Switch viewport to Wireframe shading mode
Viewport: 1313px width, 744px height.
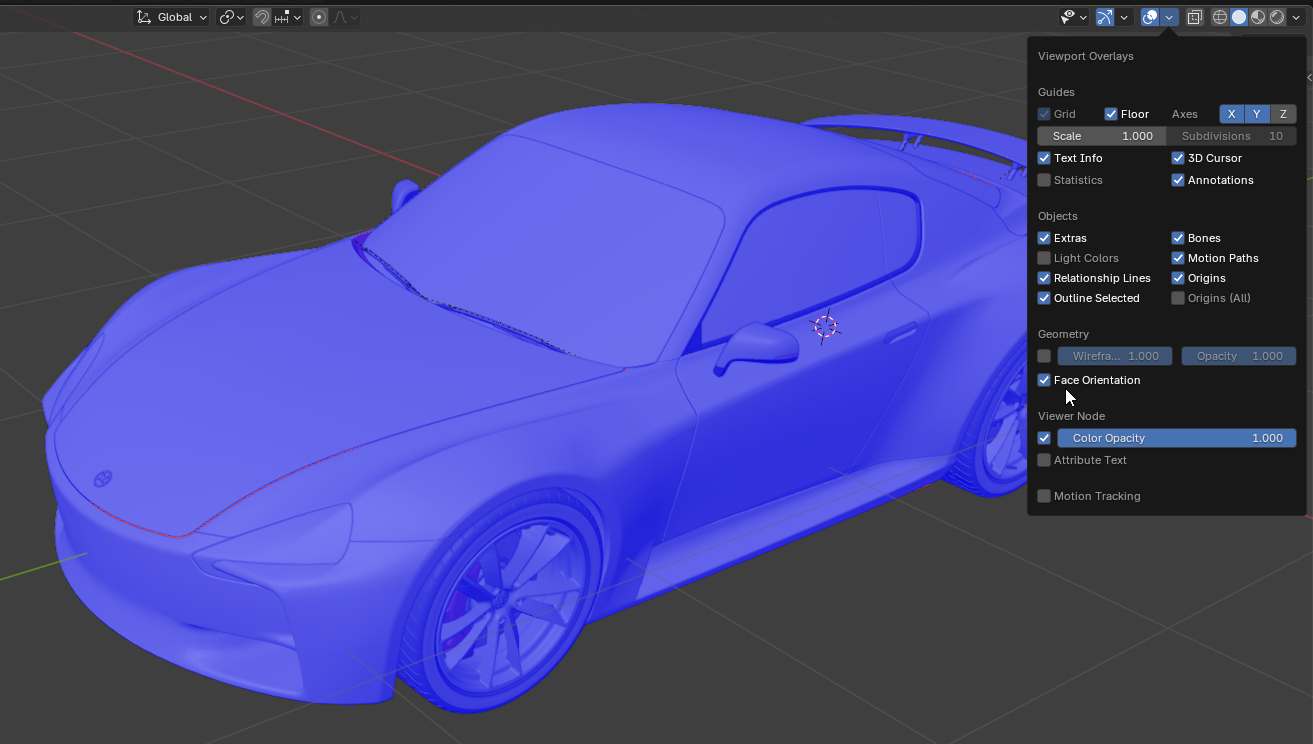1219,17
